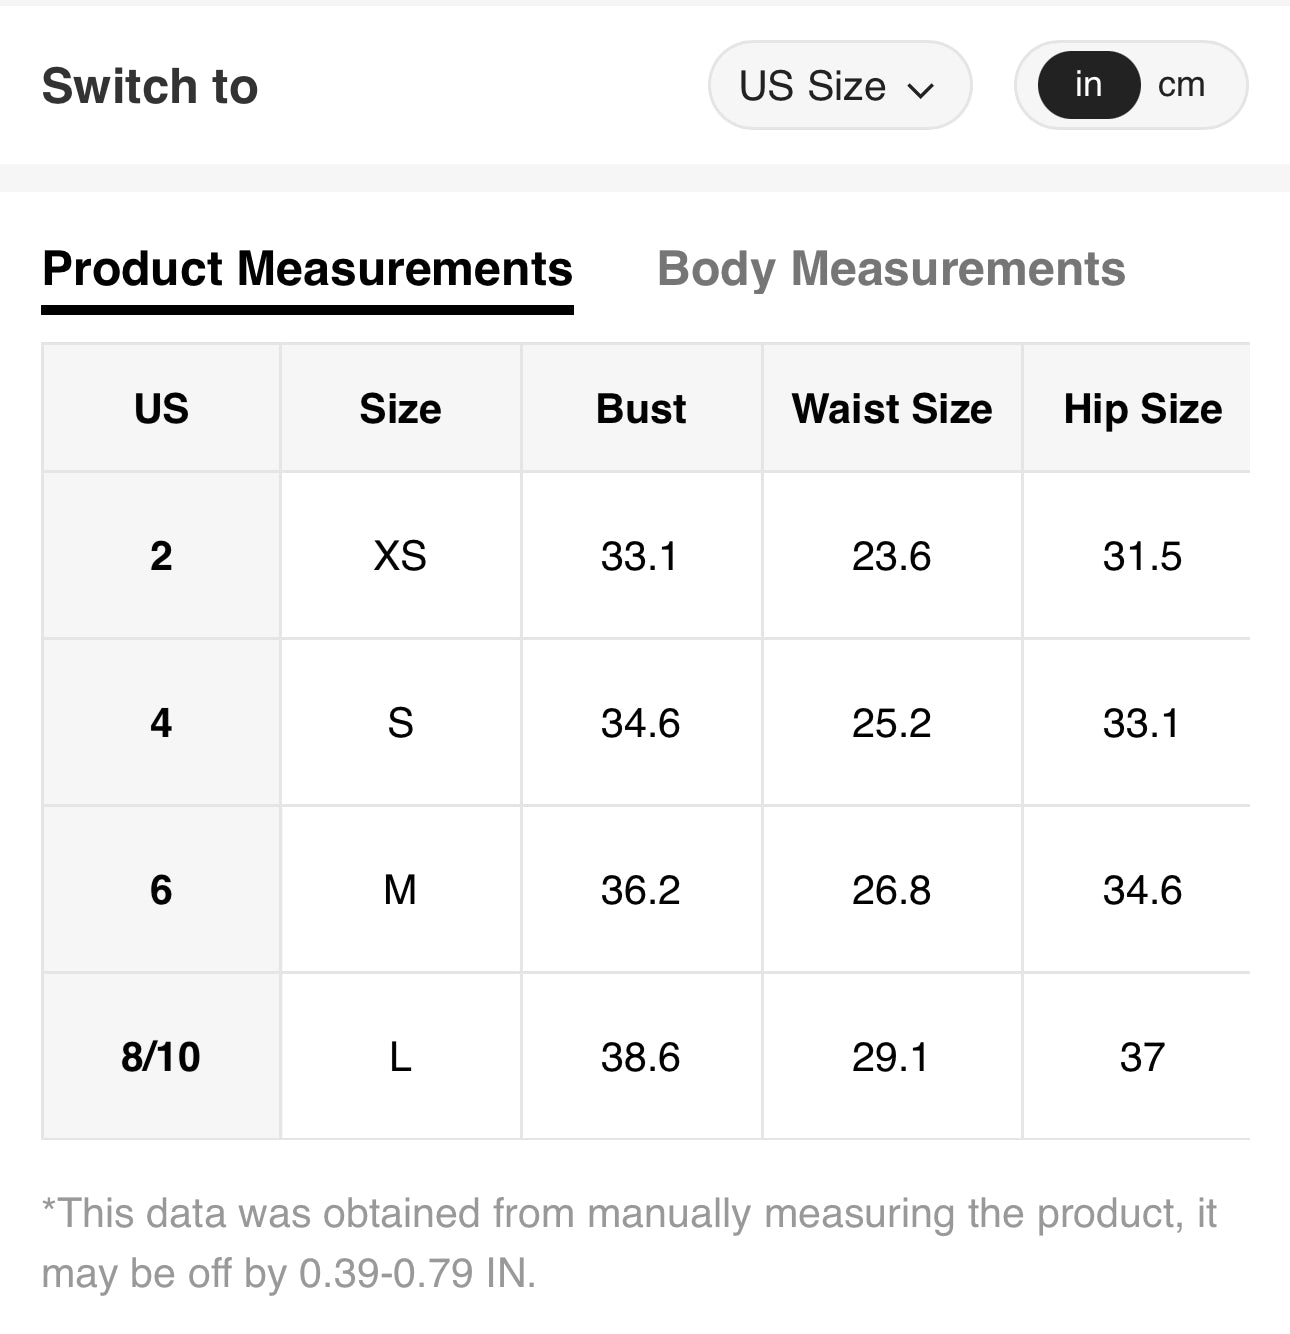The width and height of the screenshot is (1290, 1334).
Task: Click the US 8/10 row label
Action: pos(161,1057)
